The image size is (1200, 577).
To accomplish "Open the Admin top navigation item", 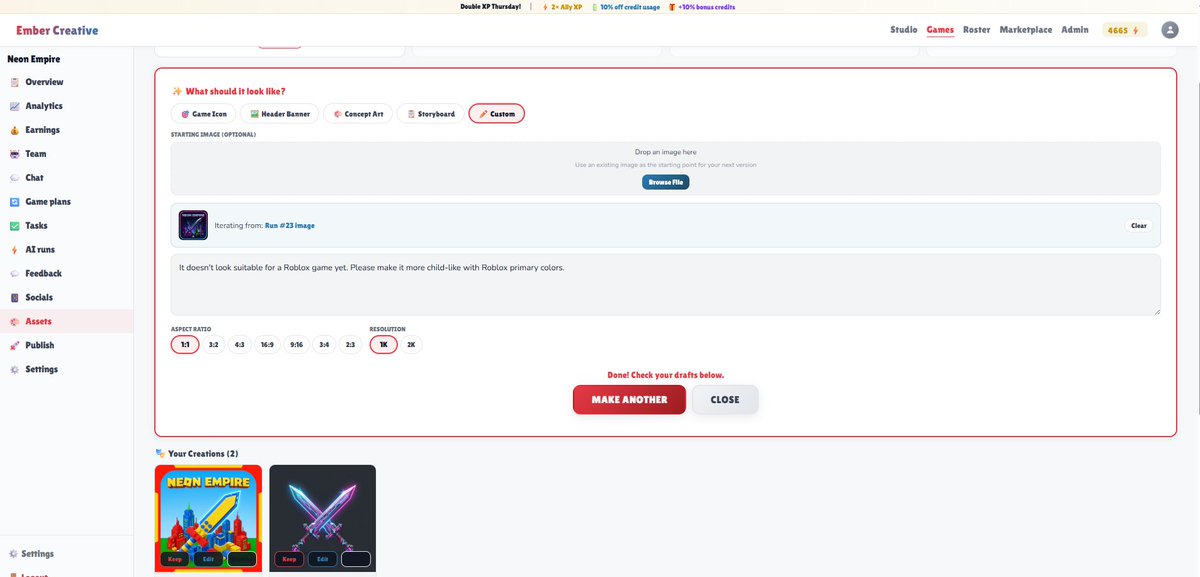I will tap(1075, 30).
